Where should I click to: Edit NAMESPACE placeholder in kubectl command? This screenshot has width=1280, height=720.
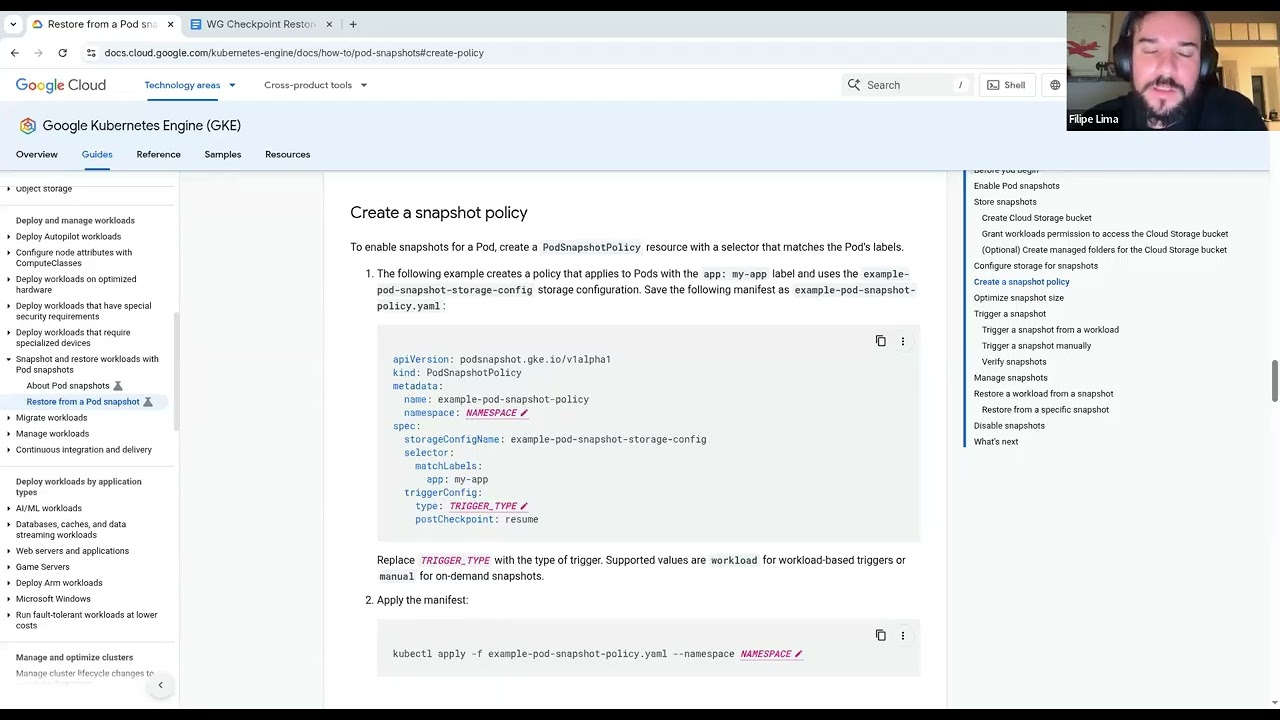point(772,654)
